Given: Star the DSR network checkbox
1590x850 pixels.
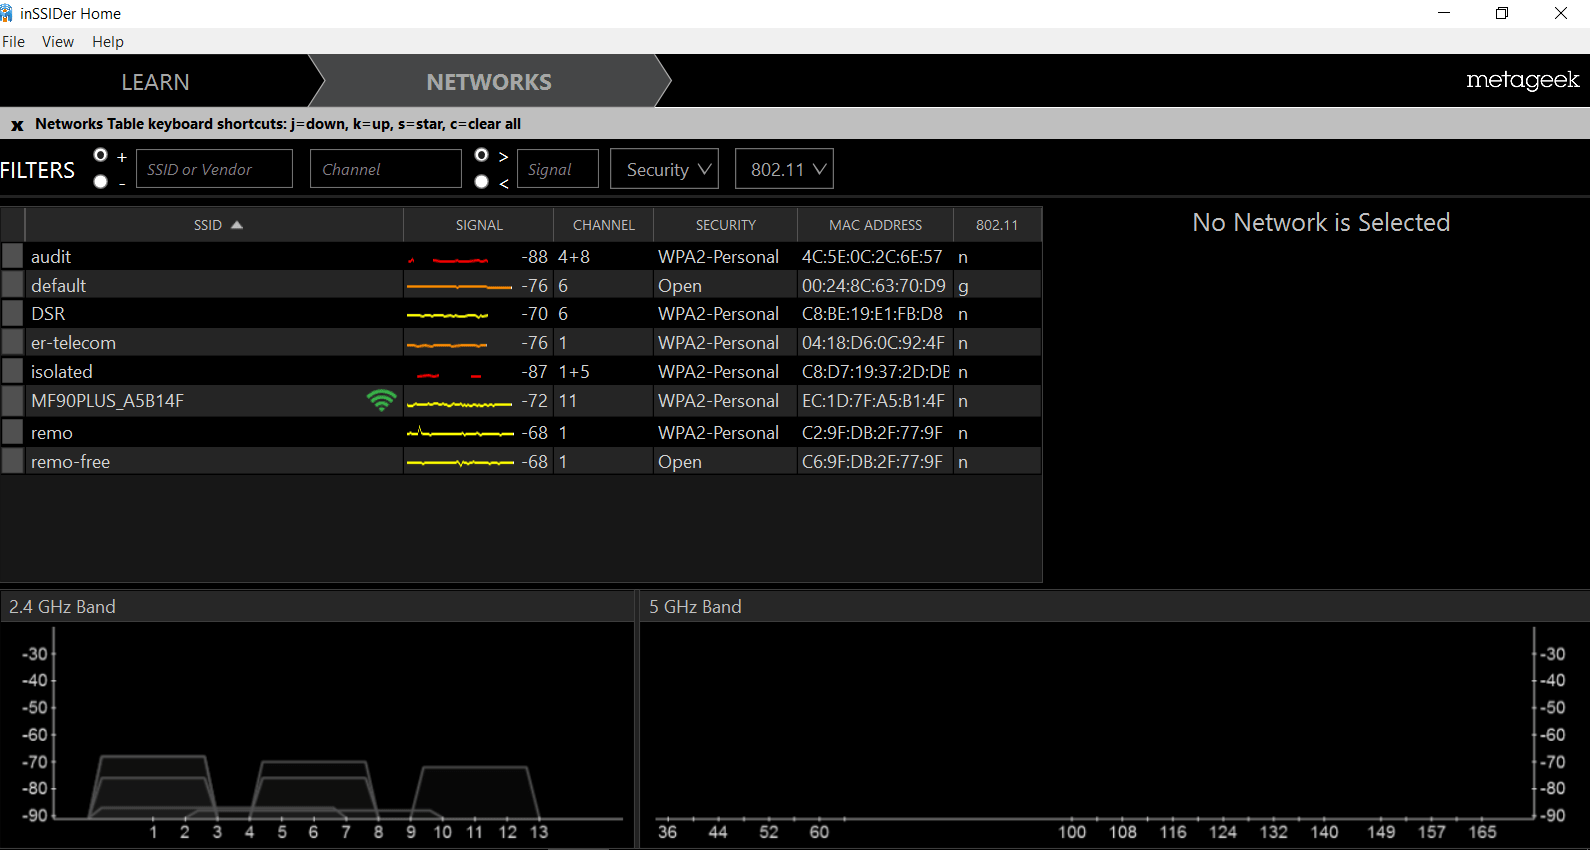Looking at the screenshot, I should [x=12, y=314].
